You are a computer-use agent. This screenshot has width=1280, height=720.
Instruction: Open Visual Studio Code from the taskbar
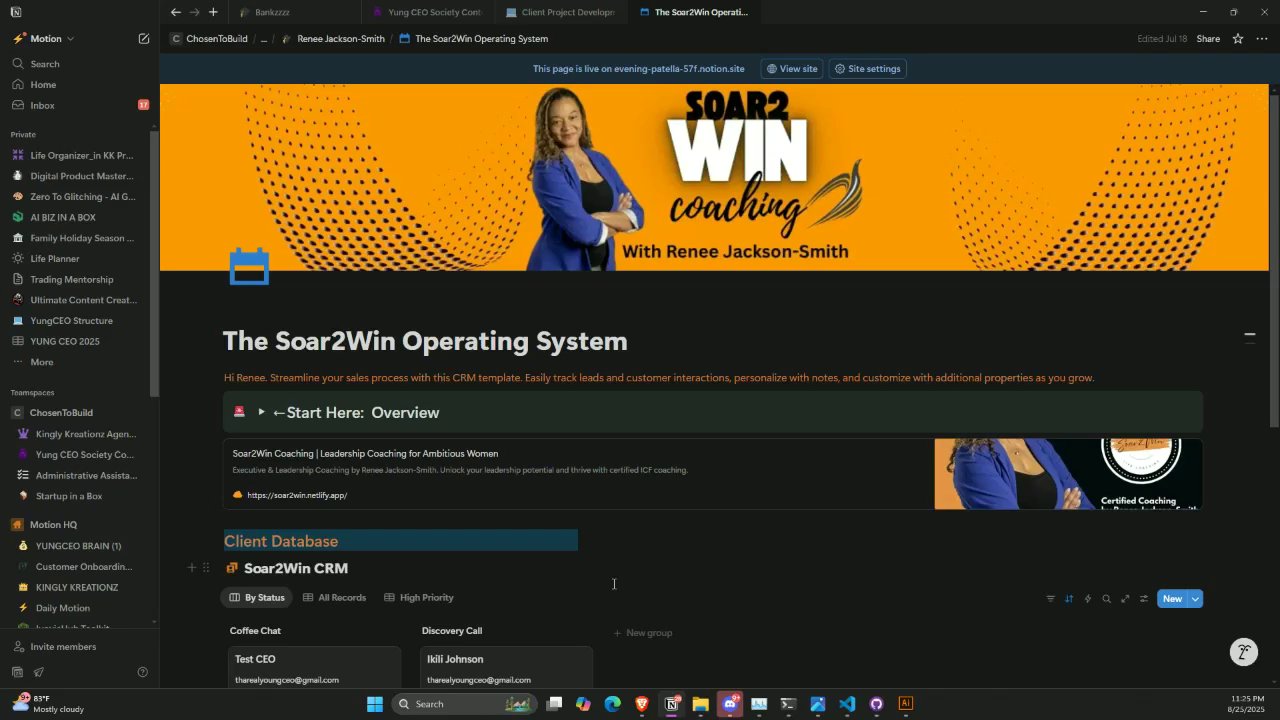tap(847, 704)
